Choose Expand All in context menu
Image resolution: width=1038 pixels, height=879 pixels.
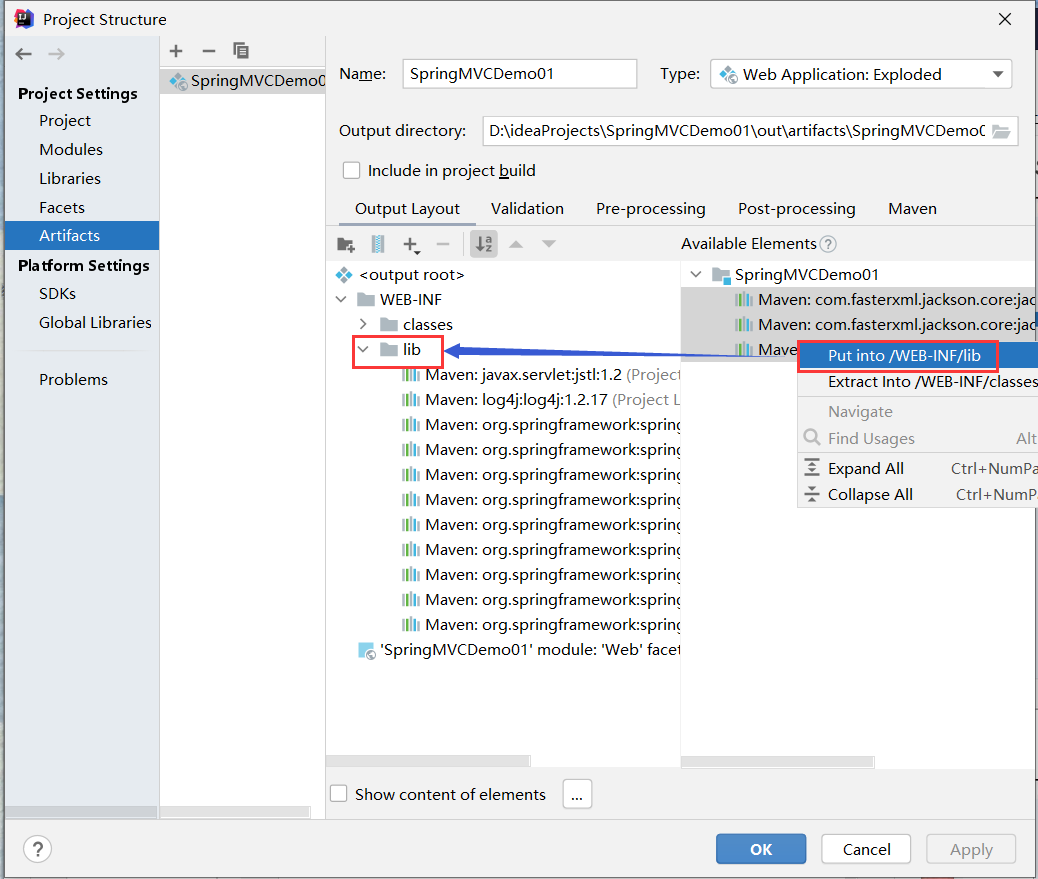919,469
